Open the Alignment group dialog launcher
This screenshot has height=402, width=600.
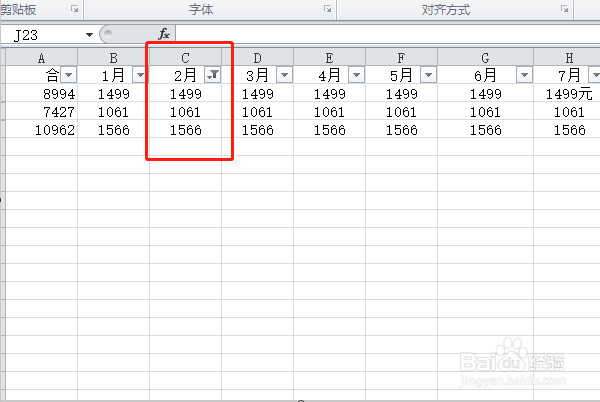point(564,9)
